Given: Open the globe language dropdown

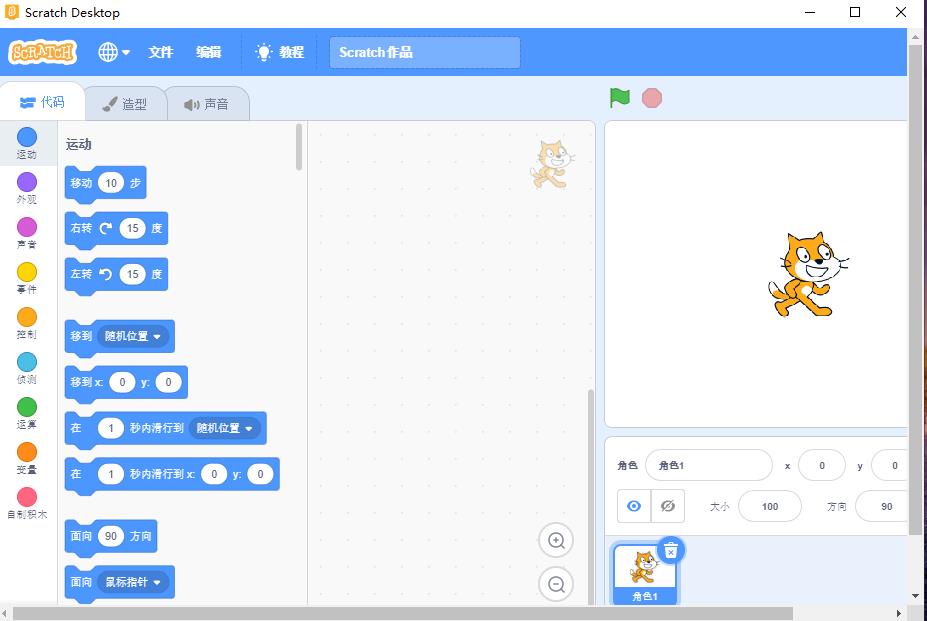Looking at the screenshot, I should [x=113, y=52].
